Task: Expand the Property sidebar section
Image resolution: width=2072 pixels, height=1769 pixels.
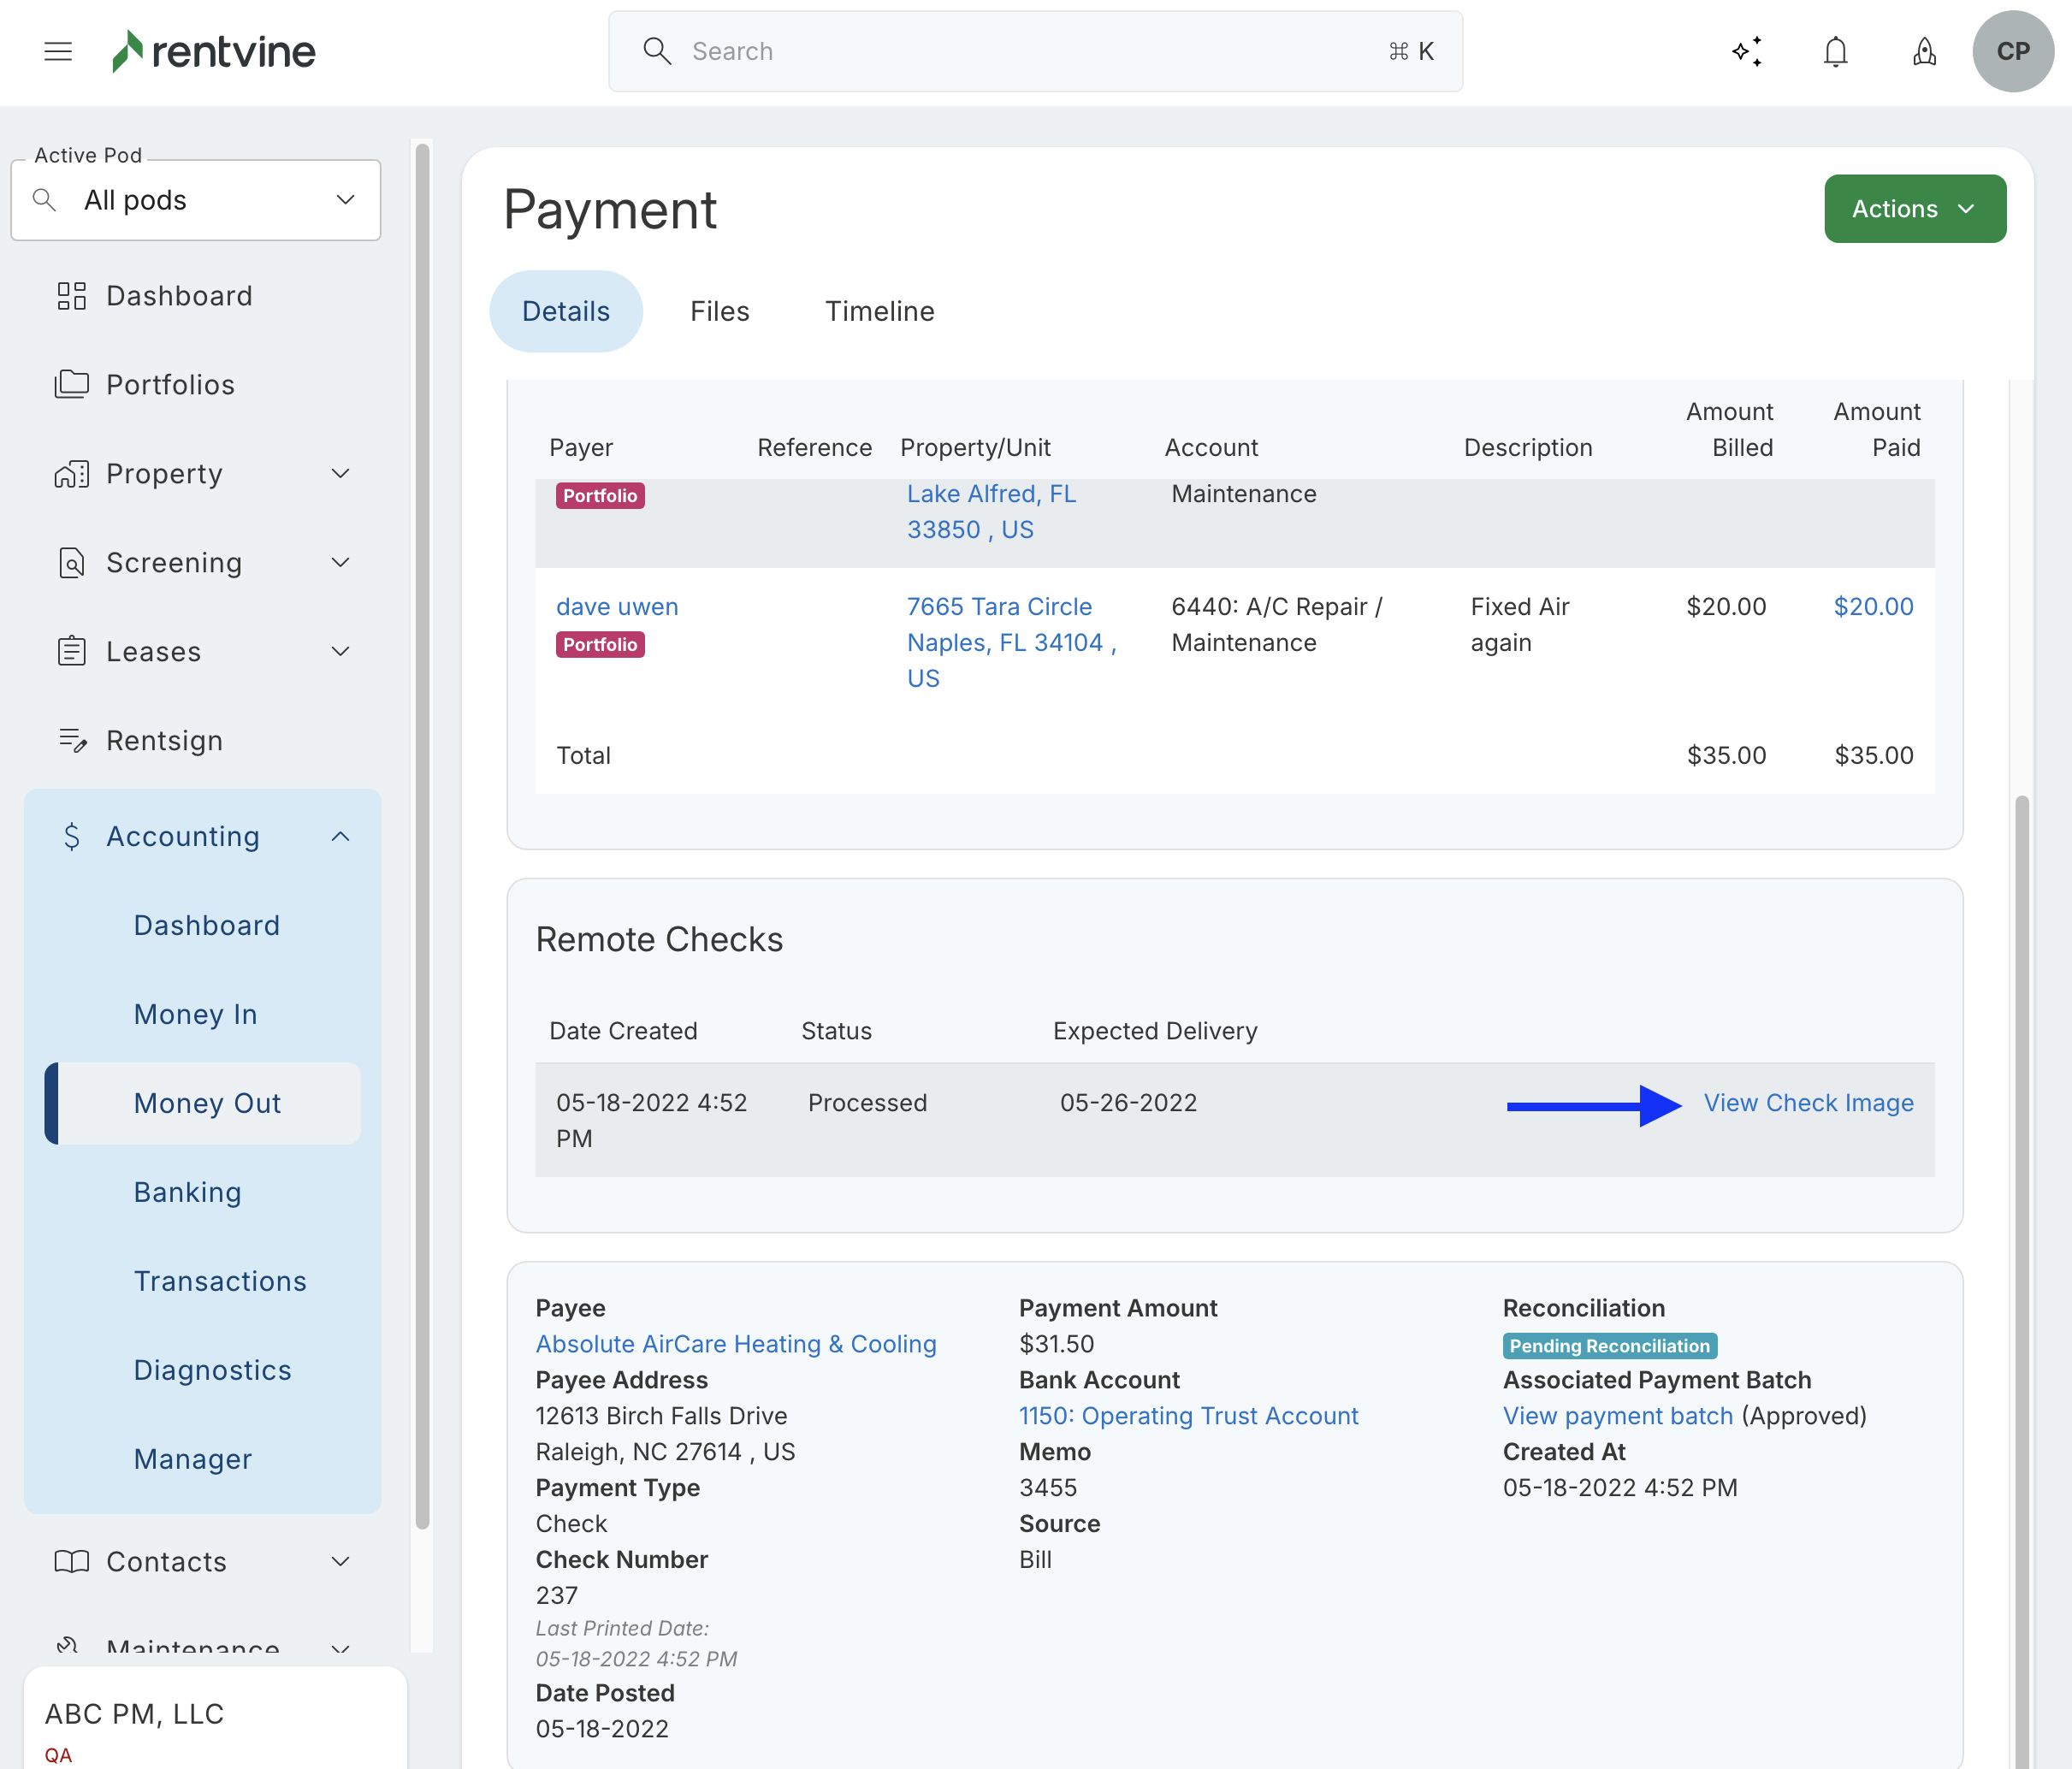Action: tap(340, 474)
